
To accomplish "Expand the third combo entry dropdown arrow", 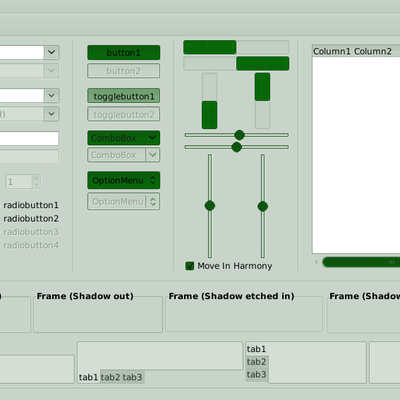I will click(x=52, y=96).
